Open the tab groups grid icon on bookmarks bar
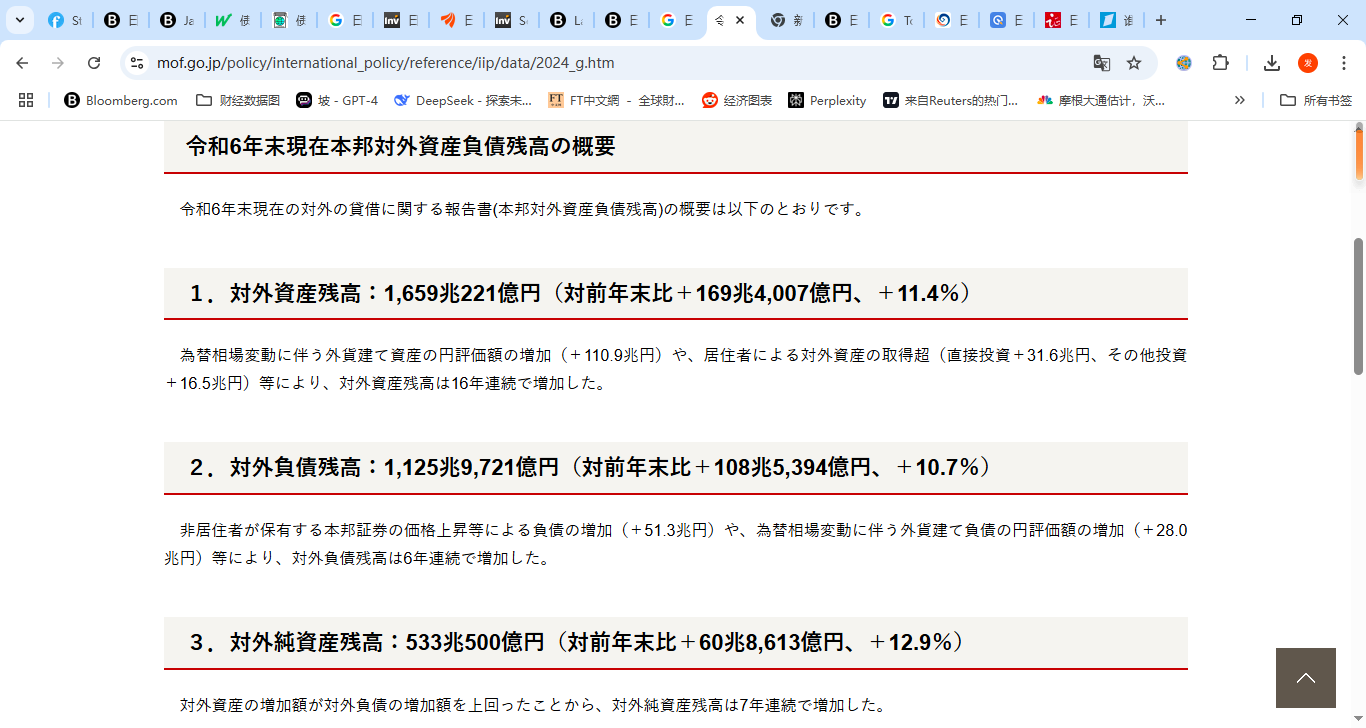 [x=24, y=100]
